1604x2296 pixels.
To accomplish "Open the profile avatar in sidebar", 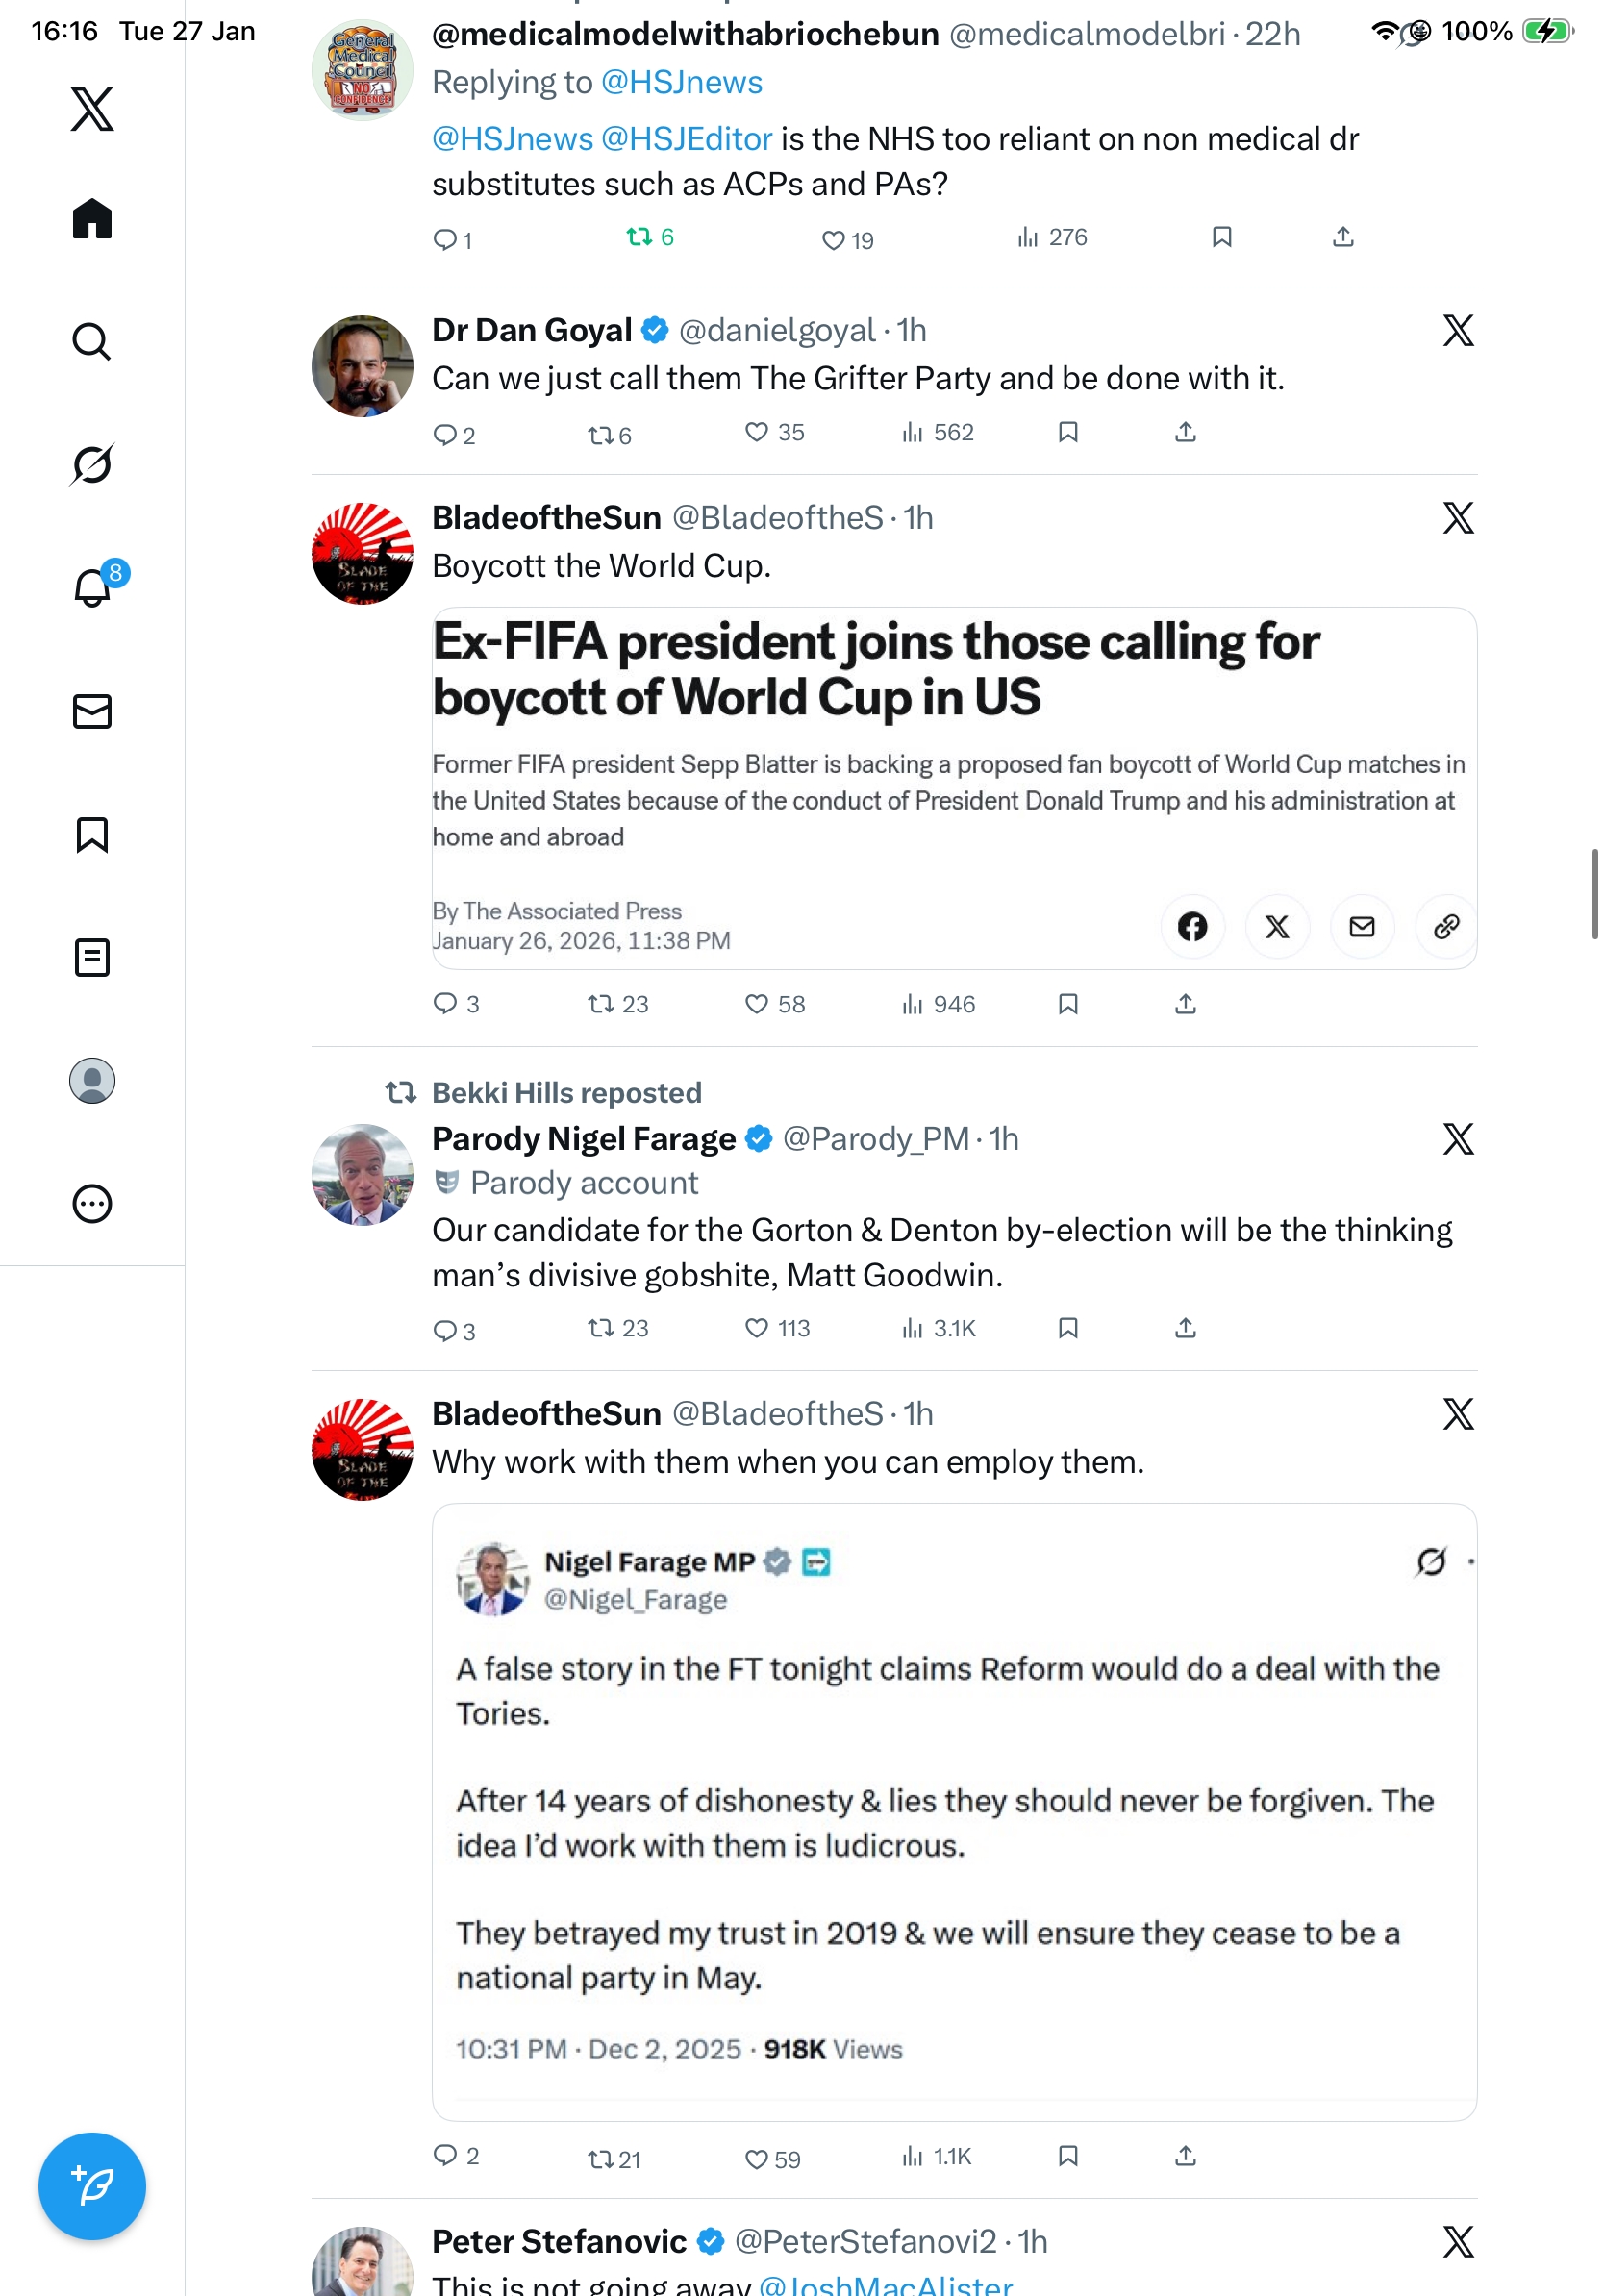I will coord(92,1080).
